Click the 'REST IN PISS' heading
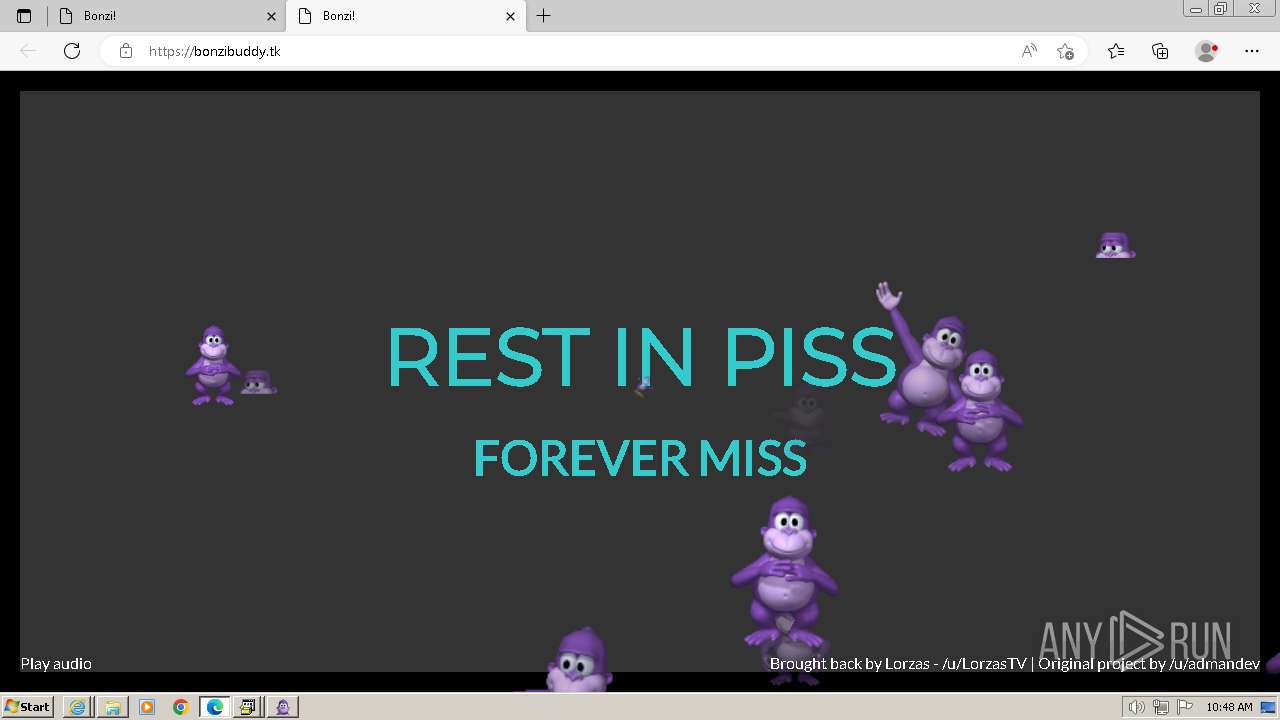 click(x=640, y=357)
